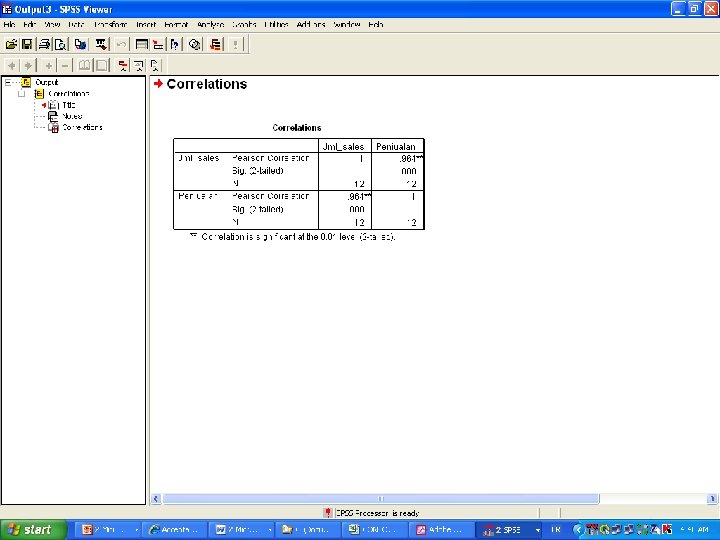This screenshot has height=540, width=720.
Task: Open the Add-ons menu
Action: 311,24
